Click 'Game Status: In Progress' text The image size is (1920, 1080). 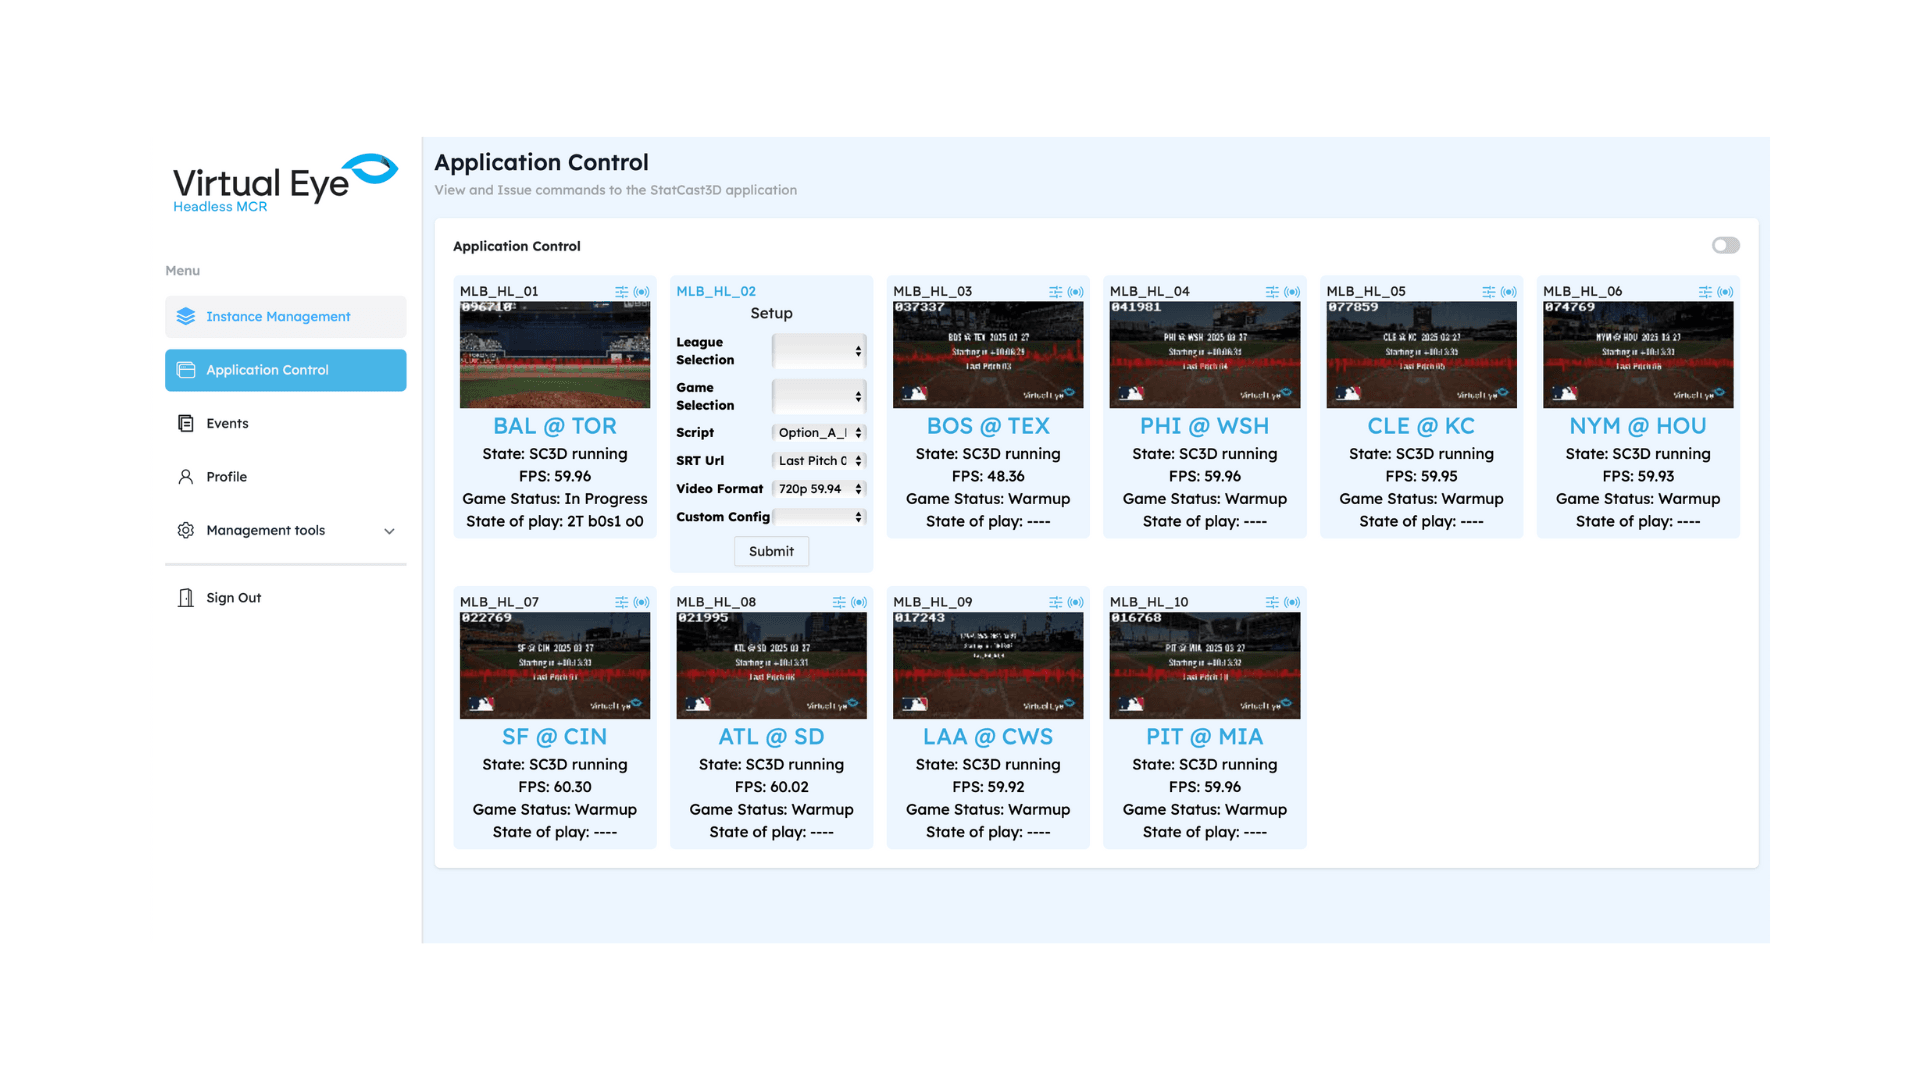pyautogui.click(x=555, y=499)
